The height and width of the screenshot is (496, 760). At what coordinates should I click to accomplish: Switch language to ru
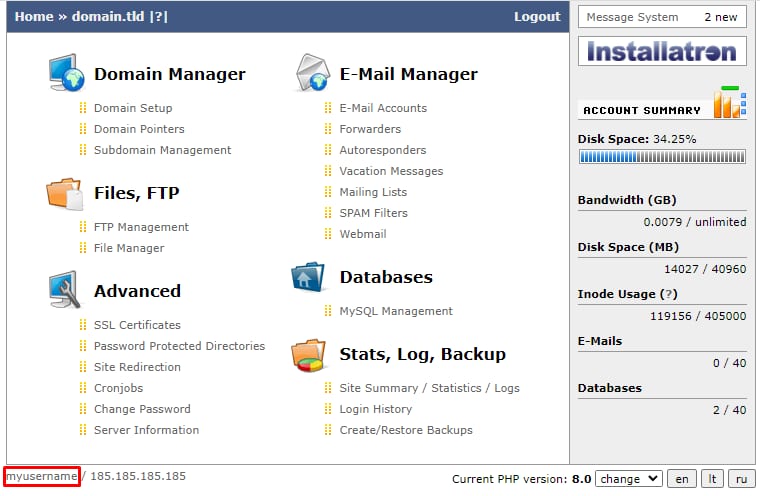(741, 479)
